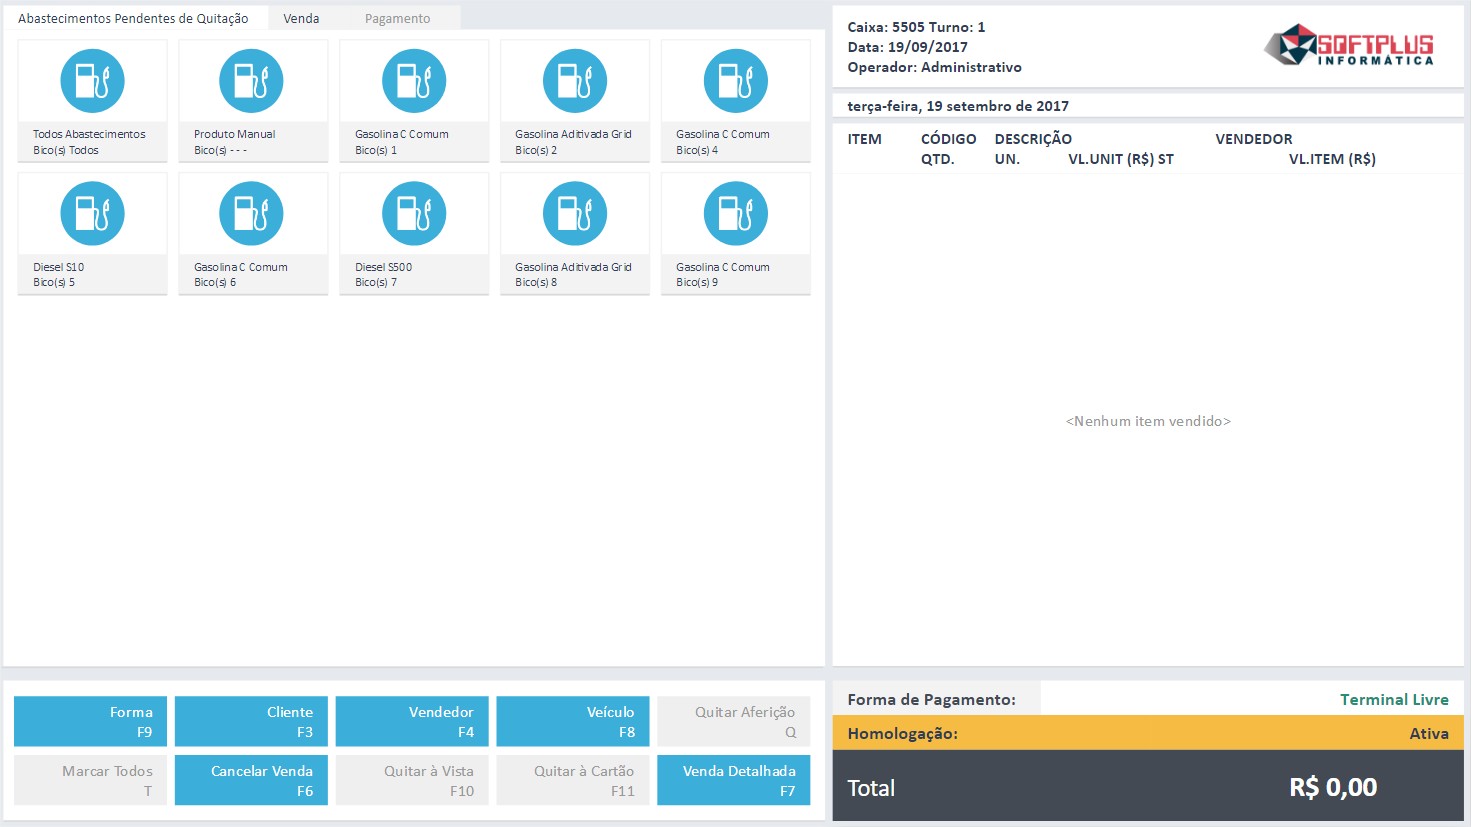Pick the Diesel S500 Bico 7 icon
The height and width of the screenshot is (827, 1471).
click(414, 213)
